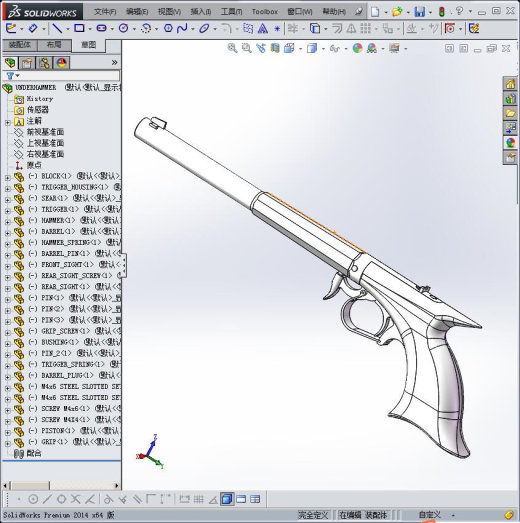Open the 编辑(E) menu

tap(137, 12)
